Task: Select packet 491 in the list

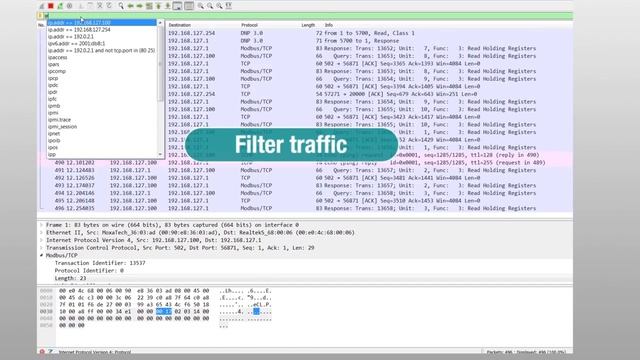Action: [x=304, y=170]
